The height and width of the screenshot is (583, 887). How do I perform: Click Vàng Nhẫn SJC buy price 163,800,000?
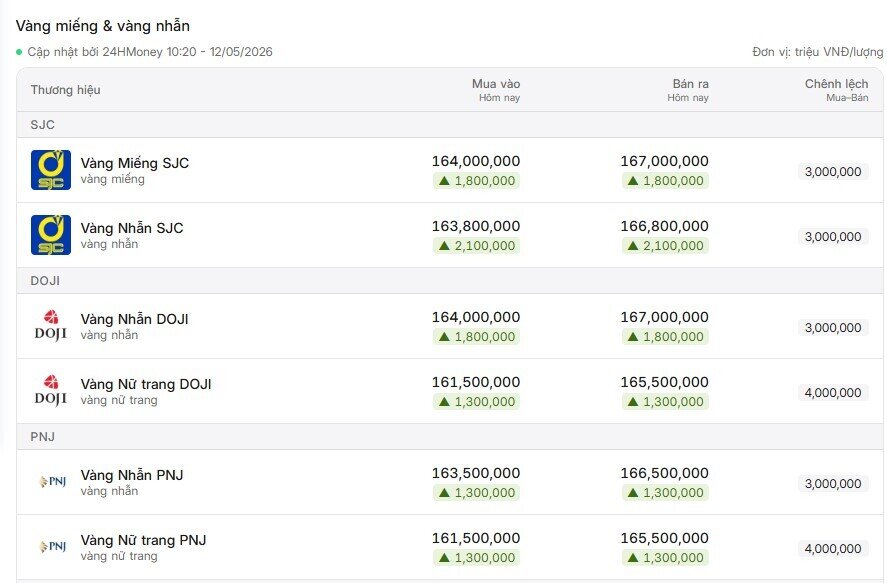[x=476, y=226]
